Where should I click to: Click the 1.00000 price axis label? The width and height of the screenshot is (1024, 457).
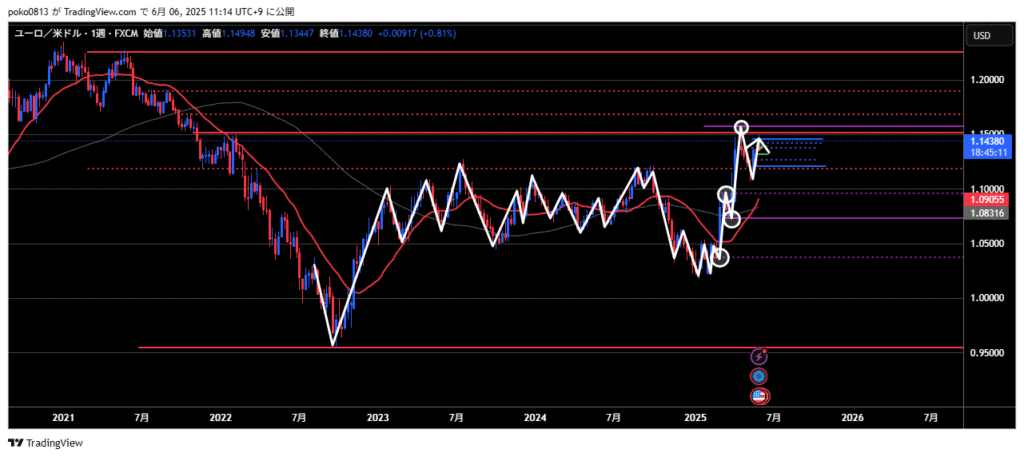(x=988, y=298)
